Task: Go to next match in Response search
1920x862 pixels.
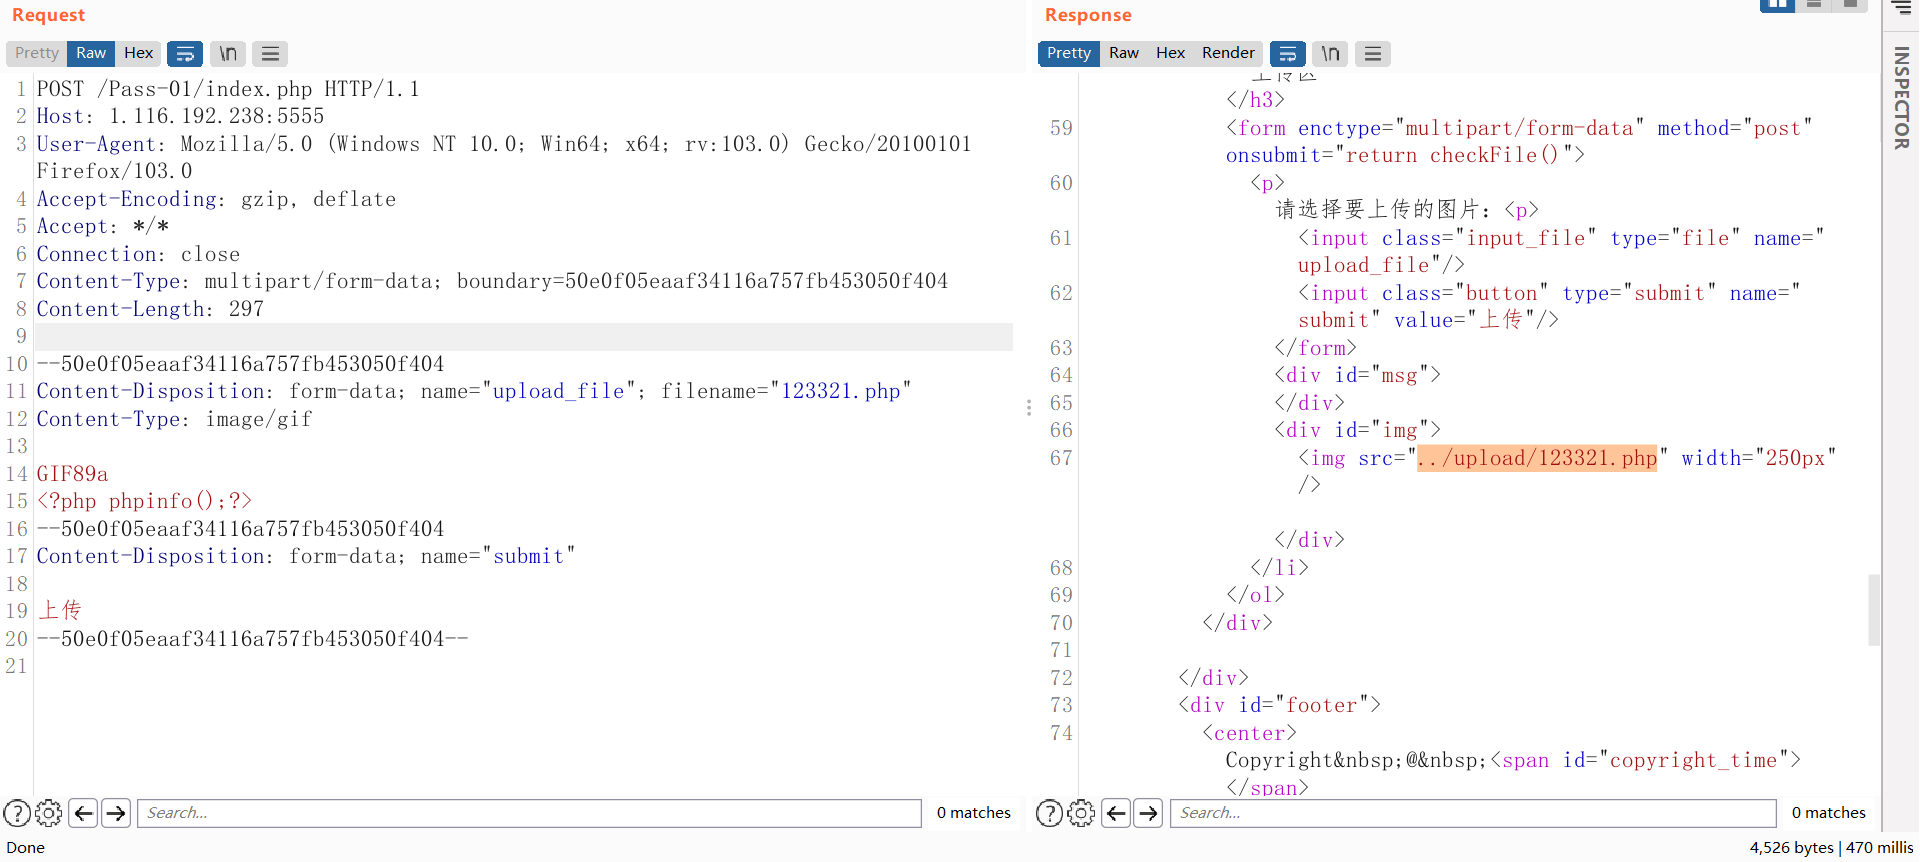Action: click(1148, 813)
